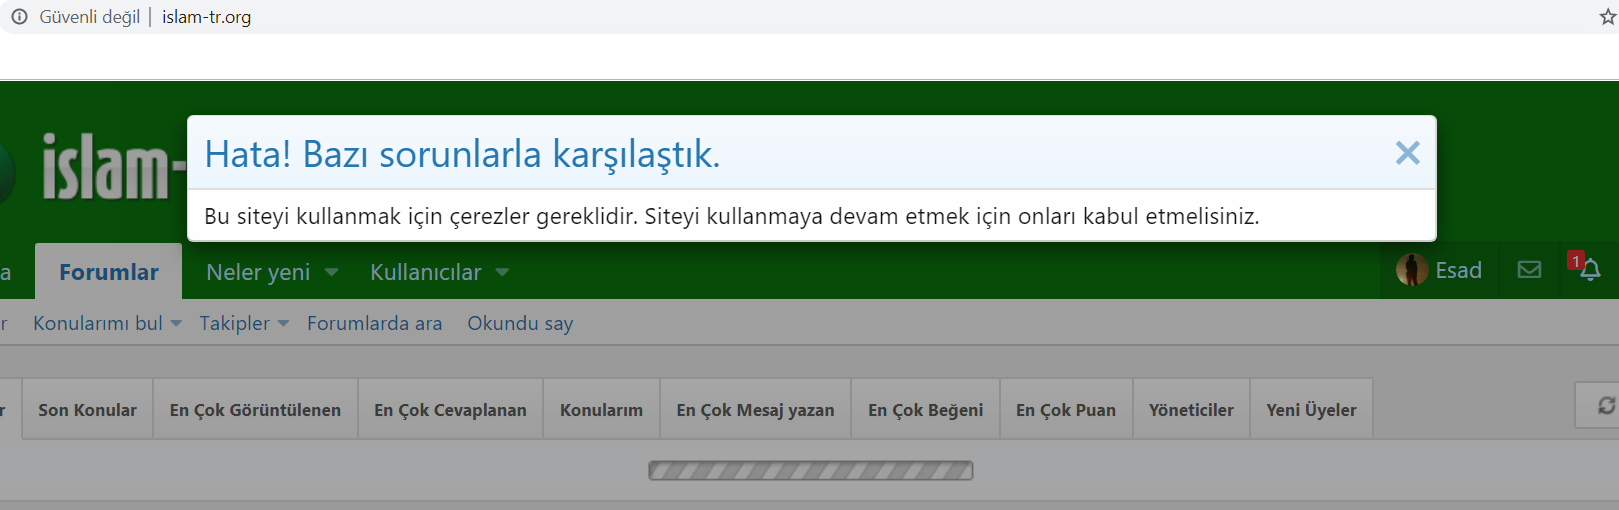Click the Okundu say link
Image resolution: width=1619 pixels, height=510 pixels.
[520, 323]
